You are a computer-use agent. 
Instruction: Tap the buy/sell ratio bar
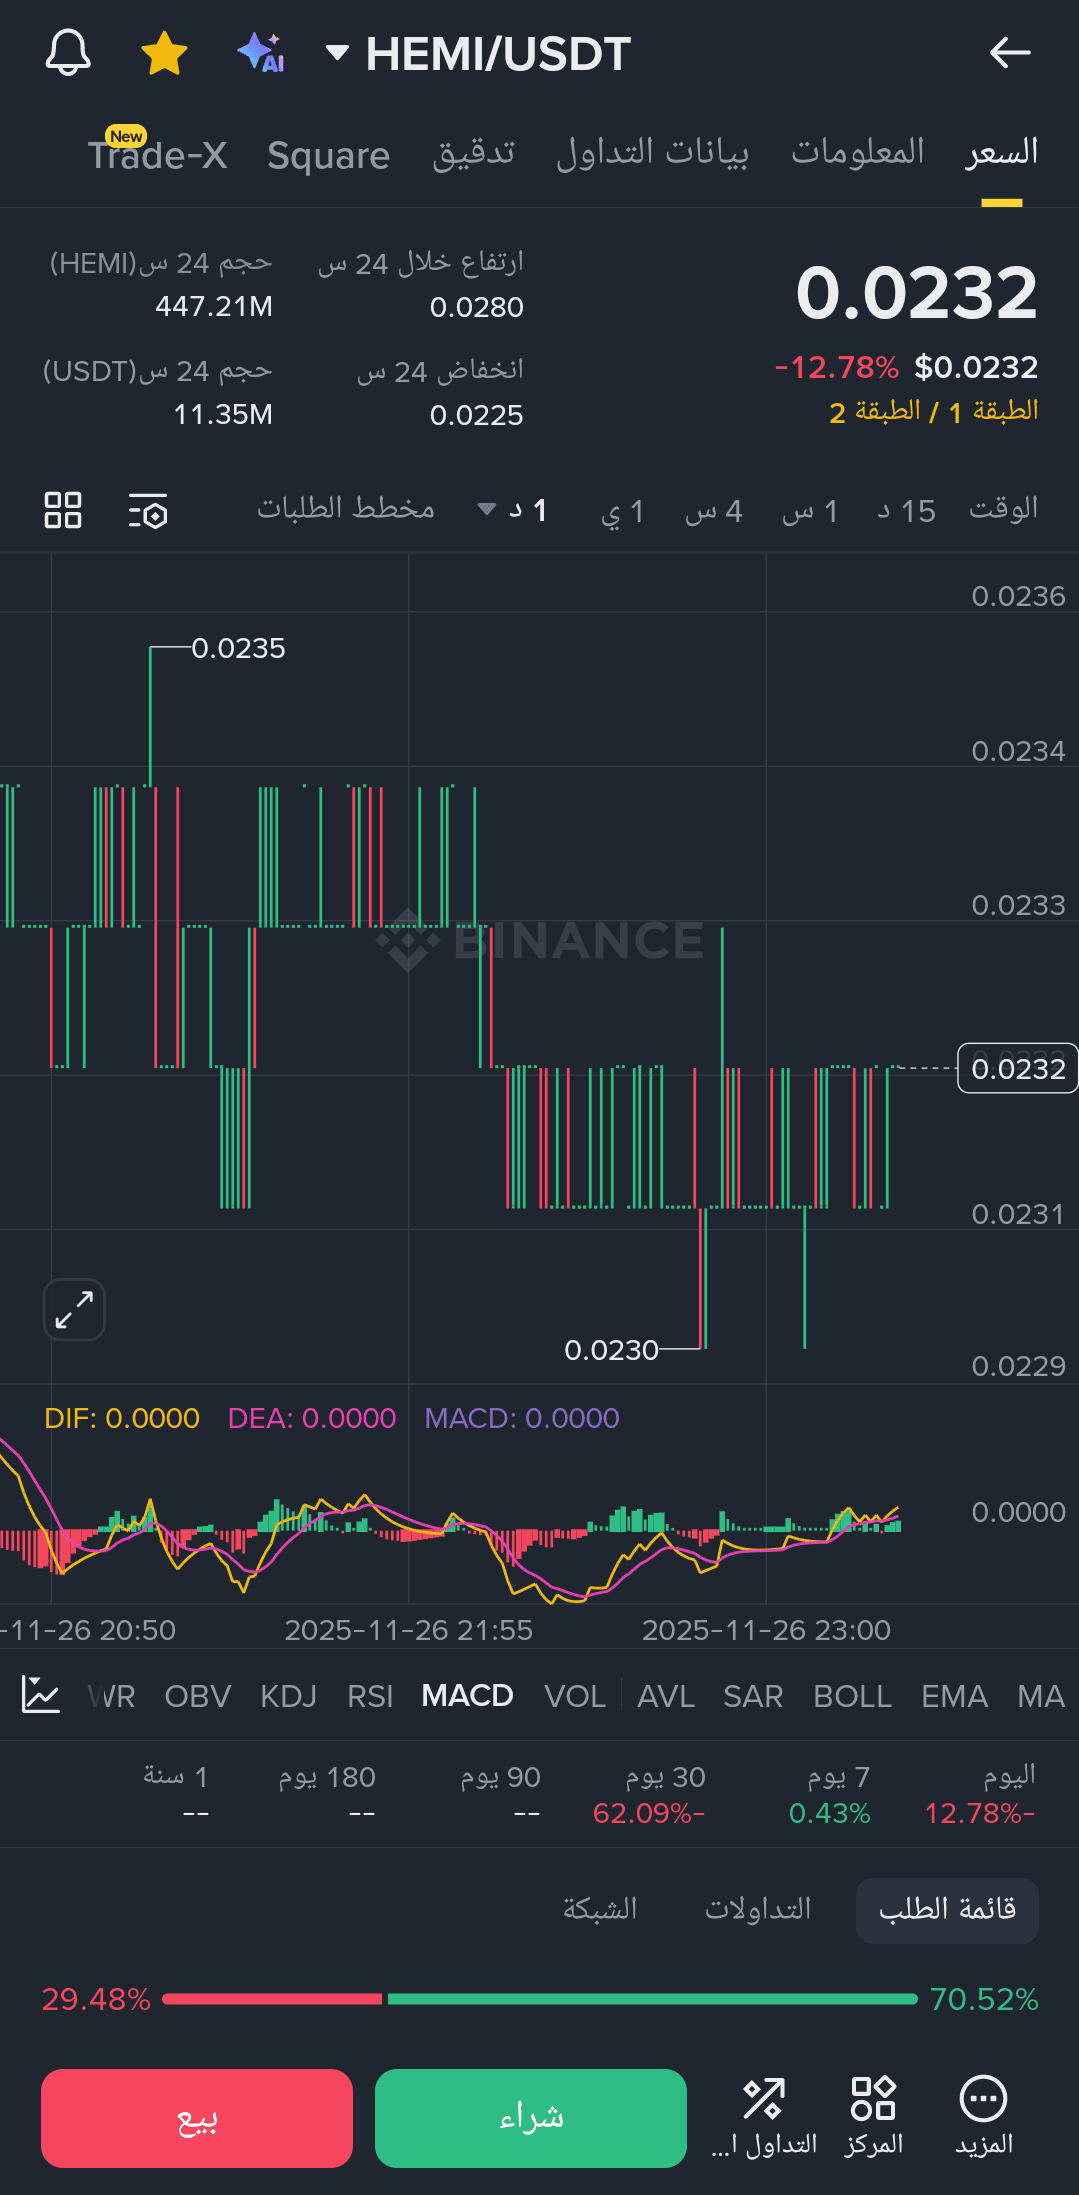point(540,1999)
